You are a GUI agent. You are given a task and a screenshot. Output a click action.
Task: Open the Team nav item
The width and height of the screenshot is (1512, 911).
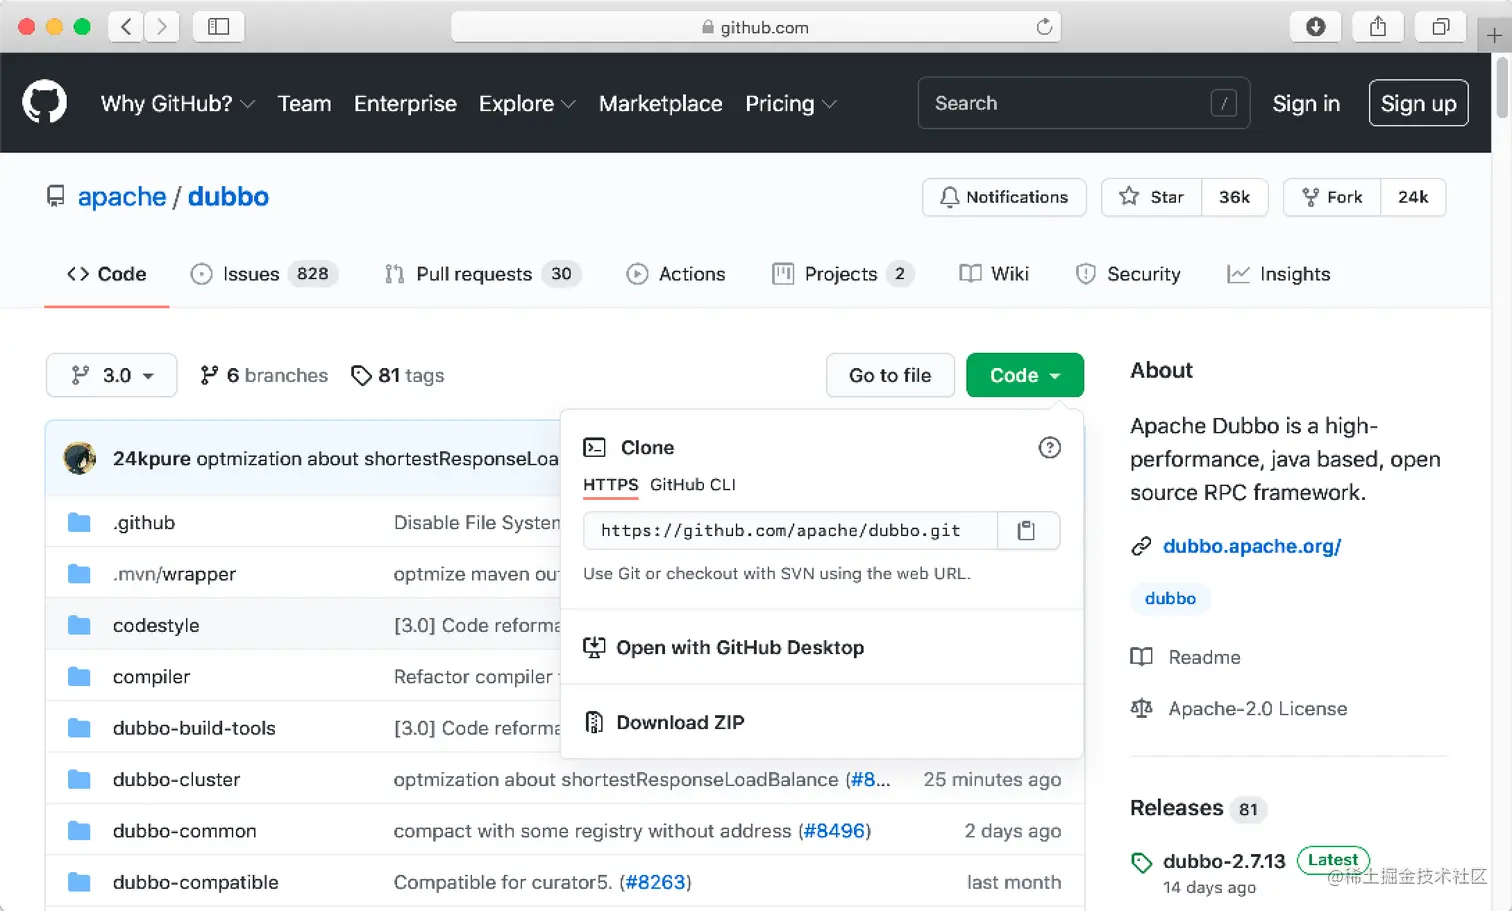click(304, 103)
